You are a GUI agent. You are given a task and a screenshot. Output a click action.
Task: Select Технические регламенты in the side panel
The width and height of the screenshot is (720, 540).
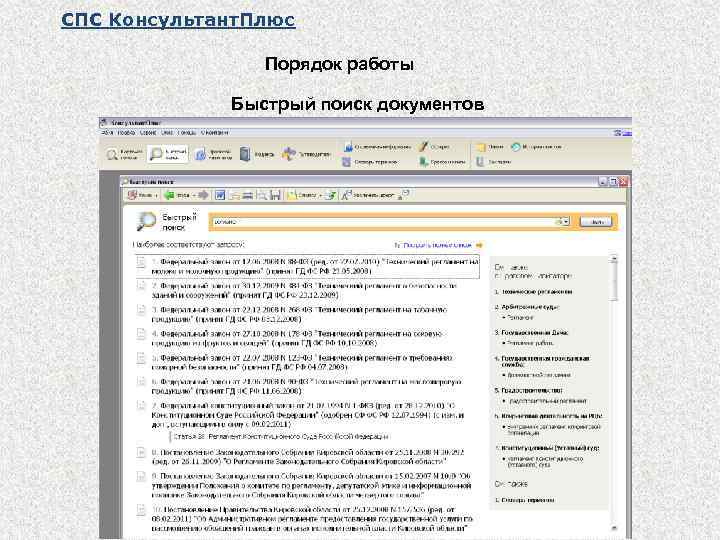click(536, 292)
